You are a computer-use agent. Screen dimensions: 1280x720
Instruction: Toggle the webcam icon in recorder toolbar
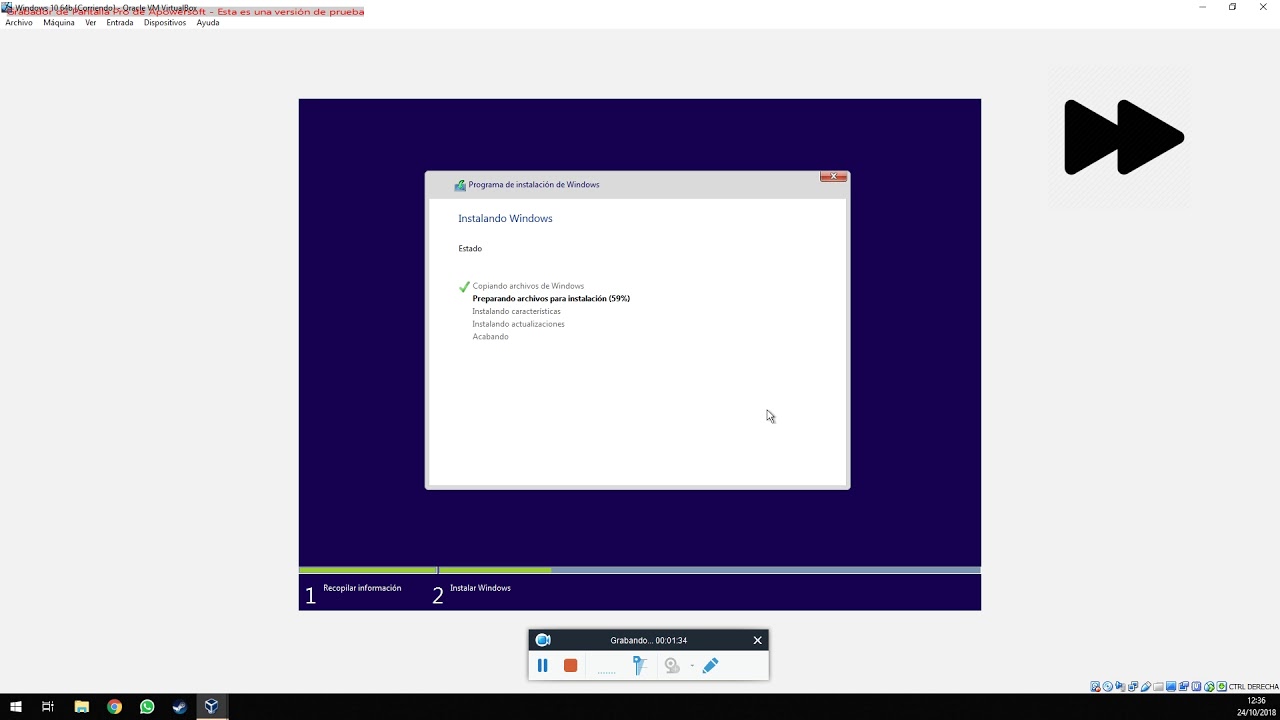(x=673, y=665)
